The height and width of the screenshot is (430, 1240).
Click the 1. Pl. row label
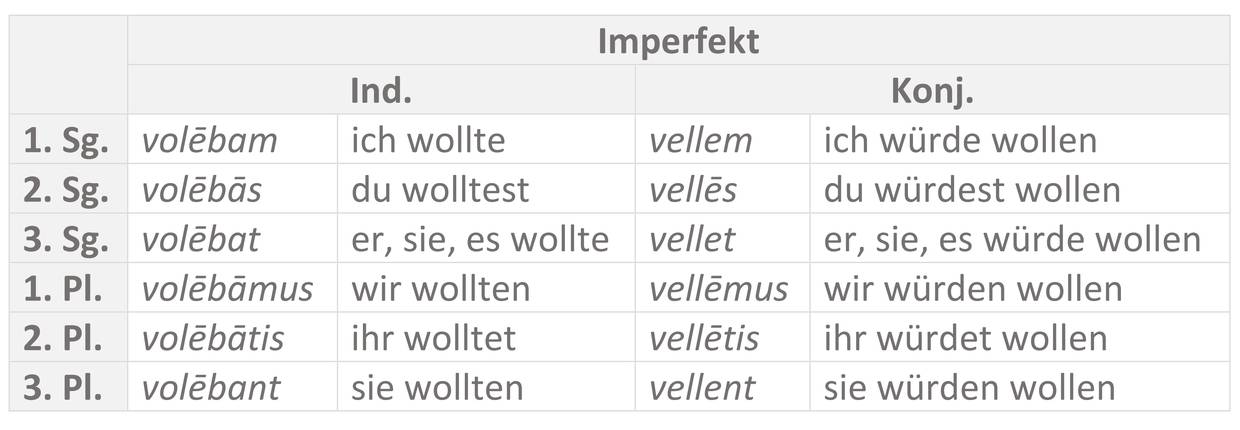(66, 289)
